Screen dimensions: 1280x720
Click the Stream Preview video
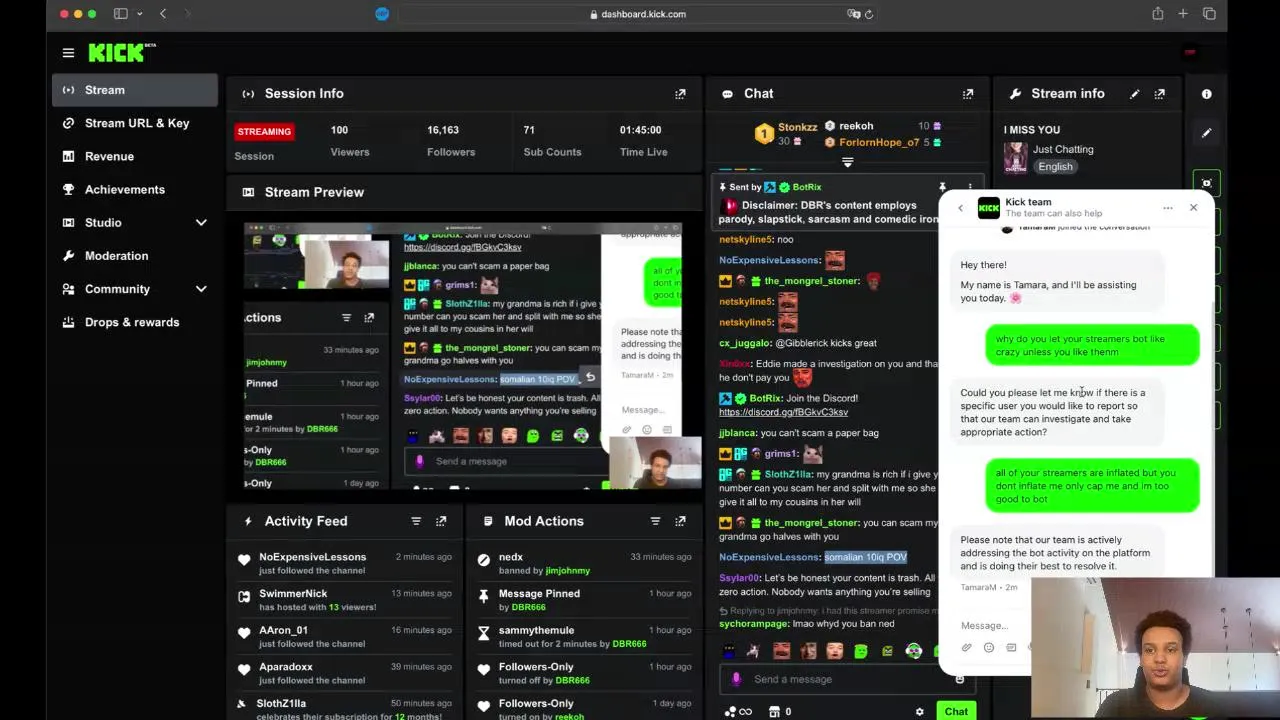463,356
